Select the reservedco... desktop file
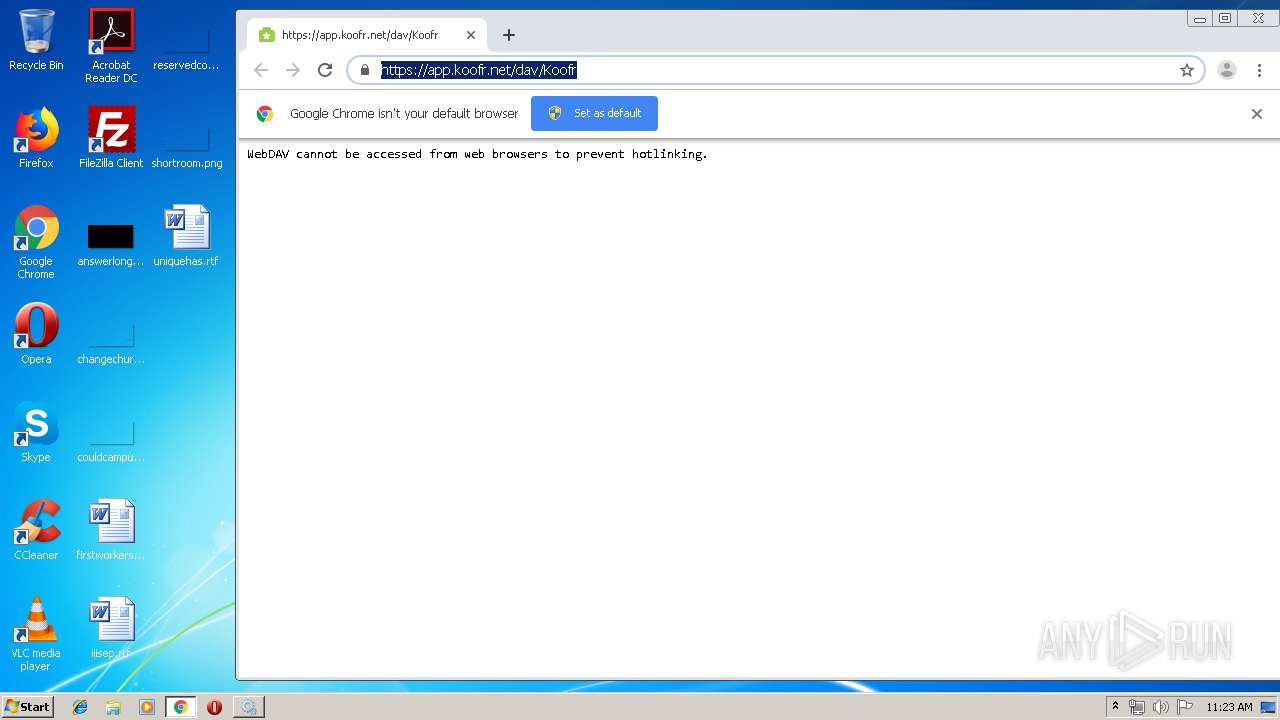Image resolution: width=1280 pixels, height=720 pixels. click(x=186, y=46)
